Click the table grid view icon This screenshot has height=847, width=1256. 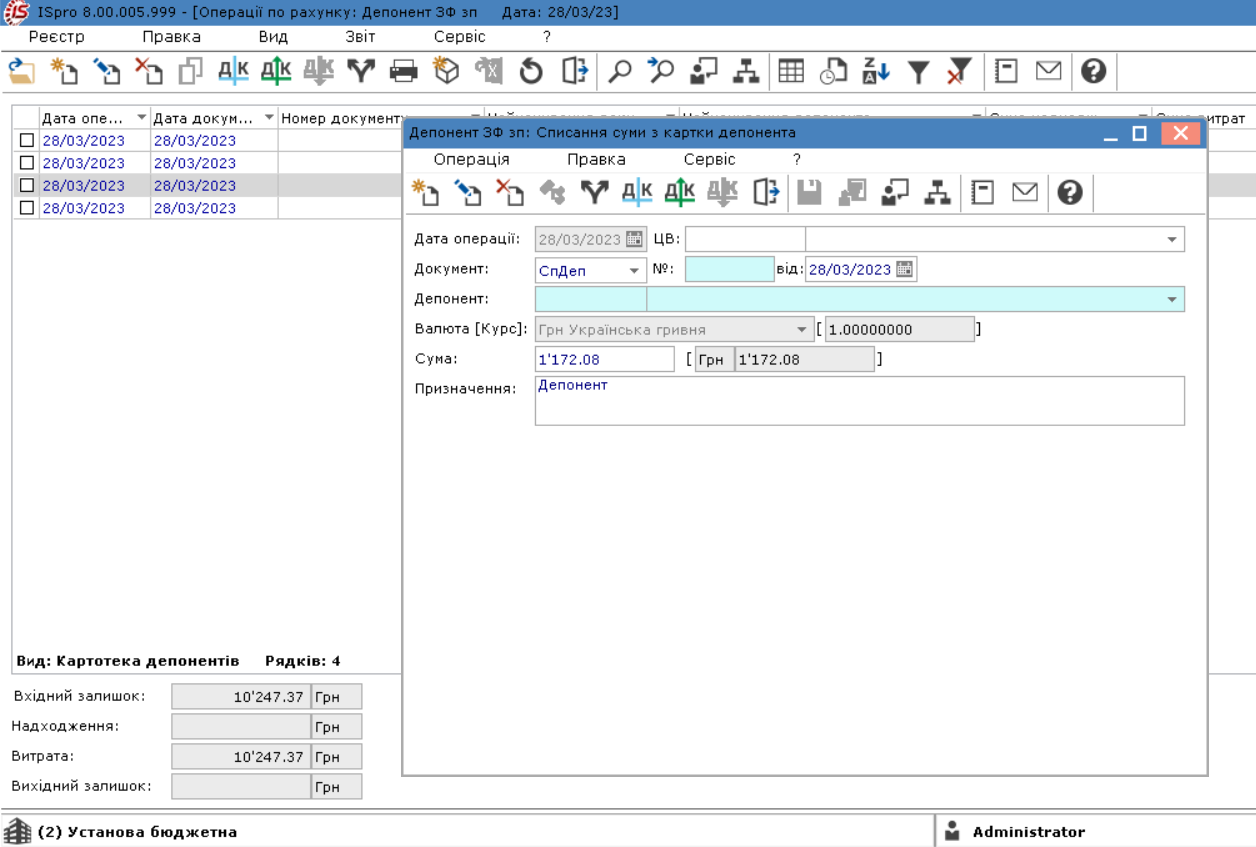tap(791, 71)
